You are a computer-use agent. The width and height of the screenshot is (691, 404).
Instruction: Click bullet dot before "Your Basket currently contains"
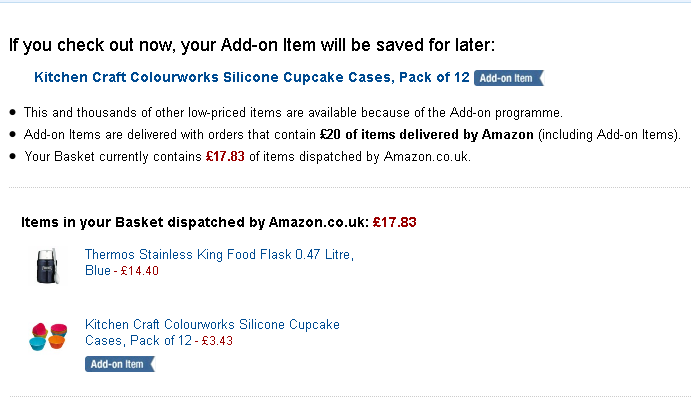coord(12,157)
